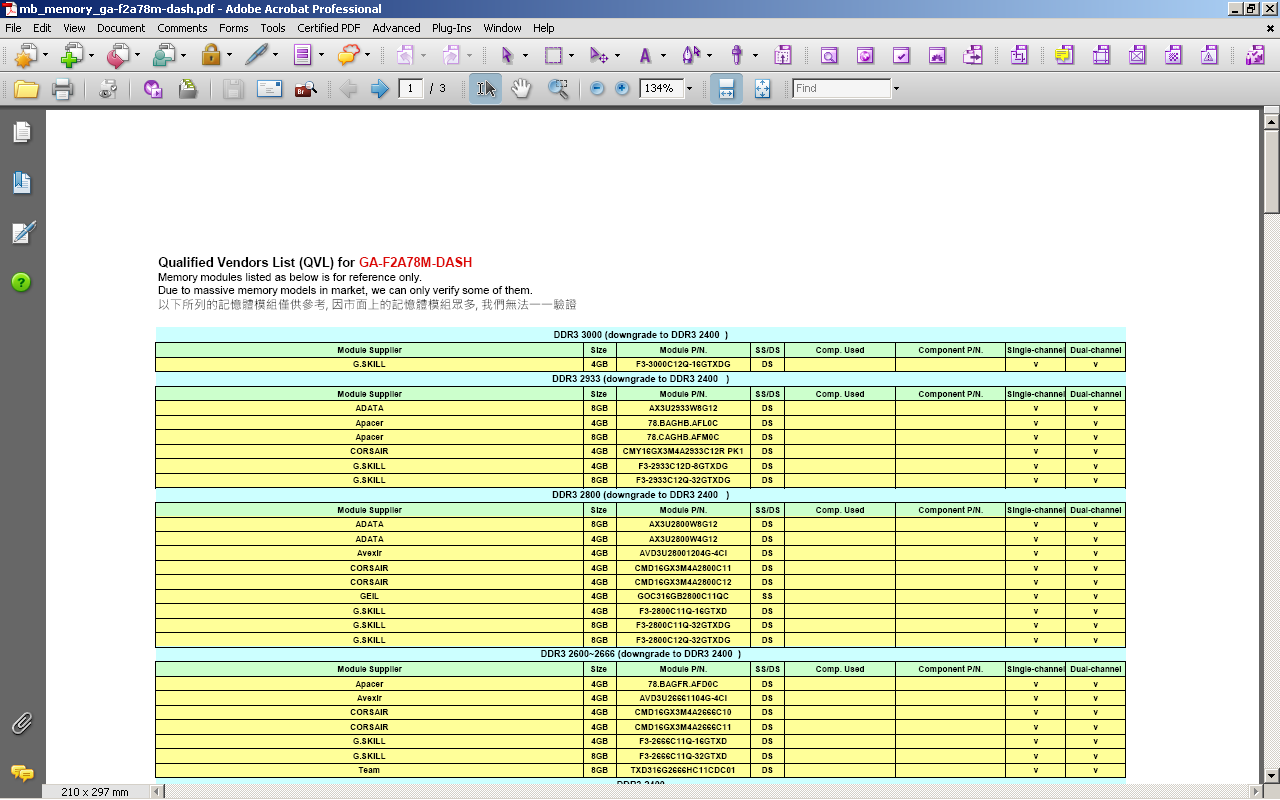Open the File menu
This screenshot has width=1280, height=800.
pyautogui.click(x=13, y=28)
